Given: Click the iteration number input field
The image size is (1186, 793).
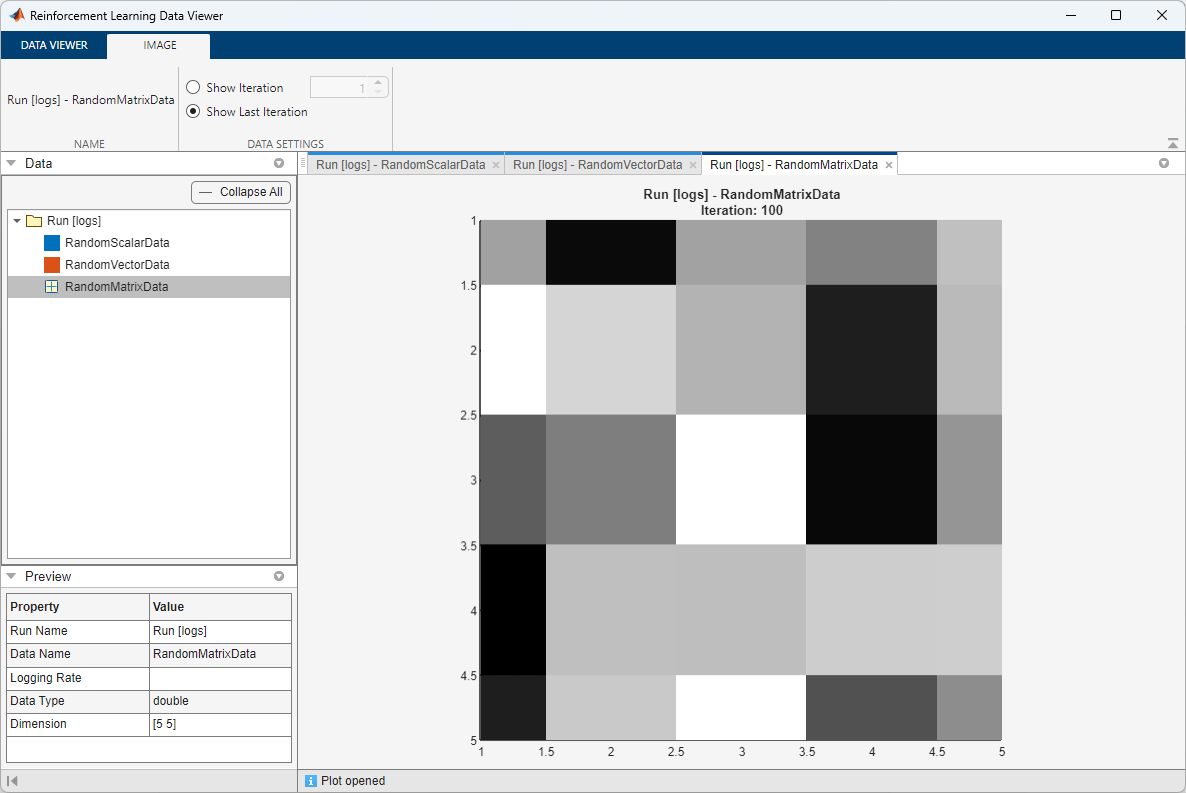Looking at the screenshot, I should (x=340, y=88).
